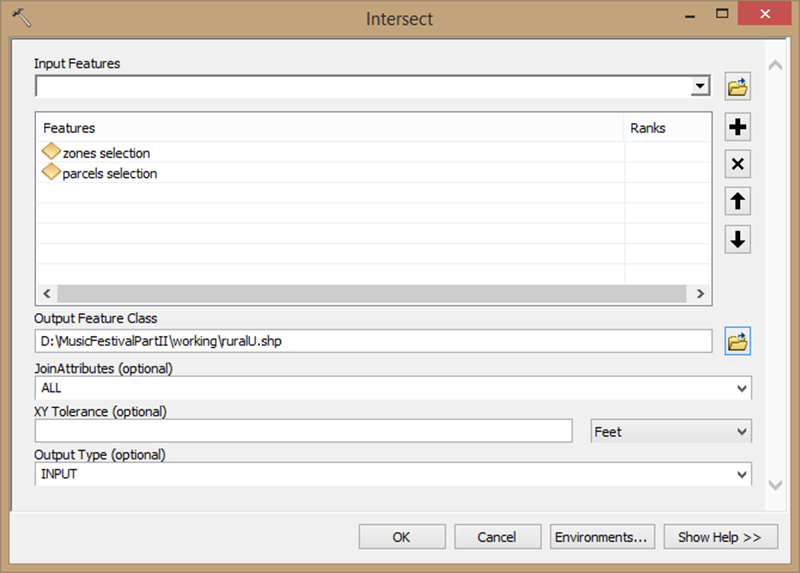Viewport: 800px width, 573px height.
Task: Click the Cancel button
Action: (x=497, y=537)
